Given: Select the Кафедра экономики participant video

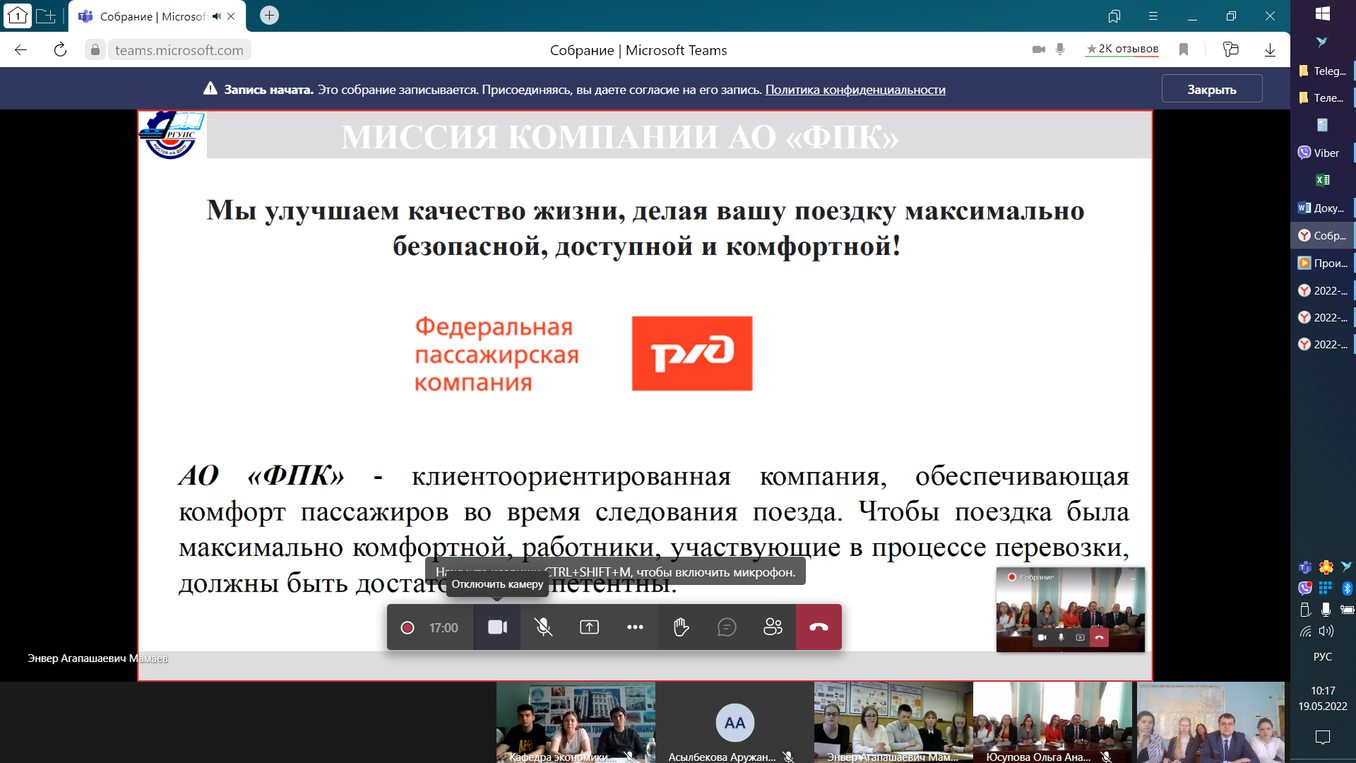Looking at the screenshot, I should coord(576,723).
